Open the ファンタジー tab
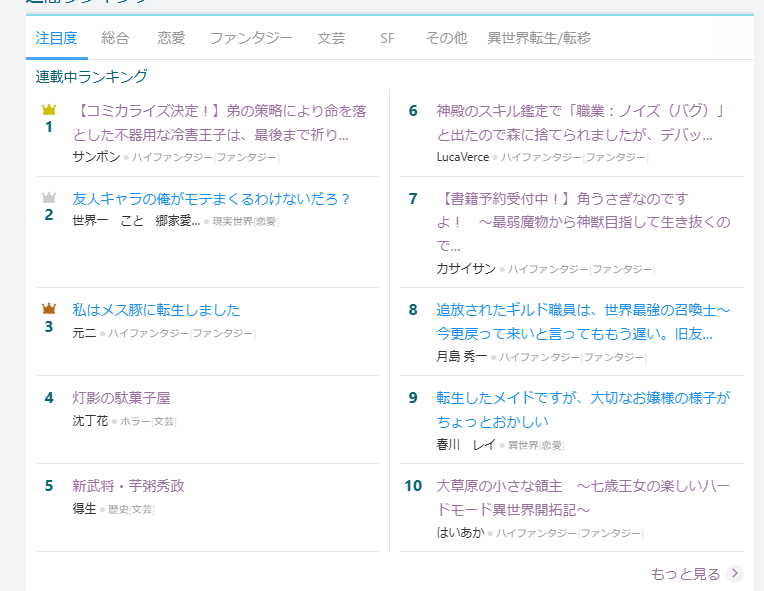764x591 pixels. pos(251,38)
